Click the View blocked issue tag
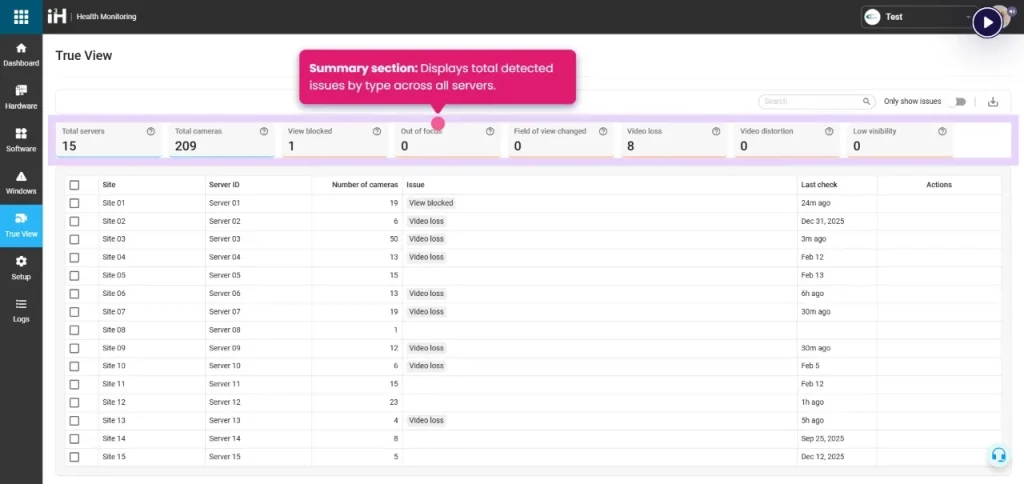The image size is (1024, 484). tap(431, 203)
